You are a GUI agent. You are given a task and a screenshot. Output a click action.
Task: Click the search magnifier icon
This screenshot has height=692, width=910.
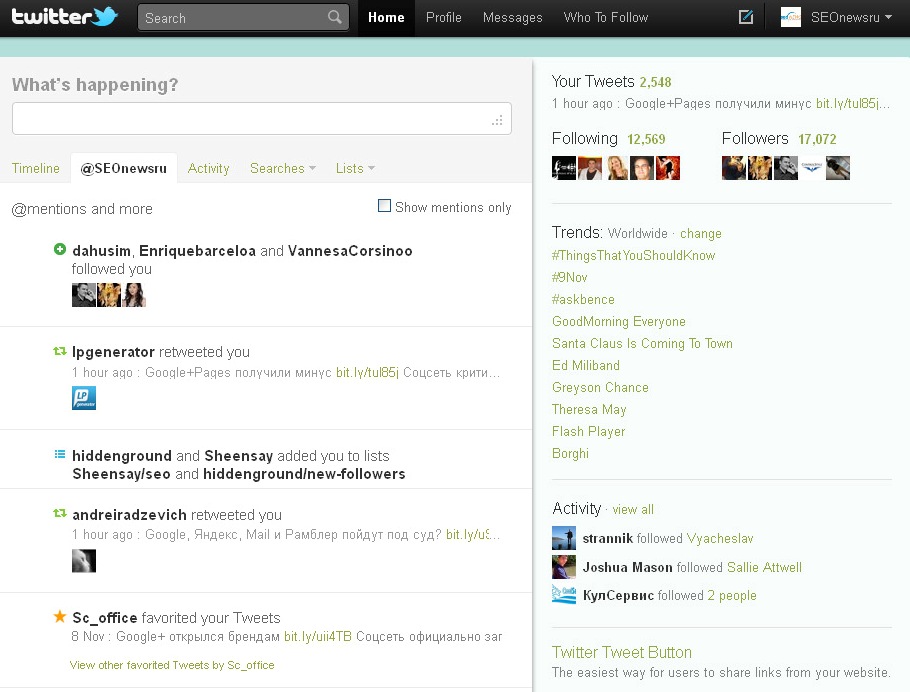[x=335, y=18]
